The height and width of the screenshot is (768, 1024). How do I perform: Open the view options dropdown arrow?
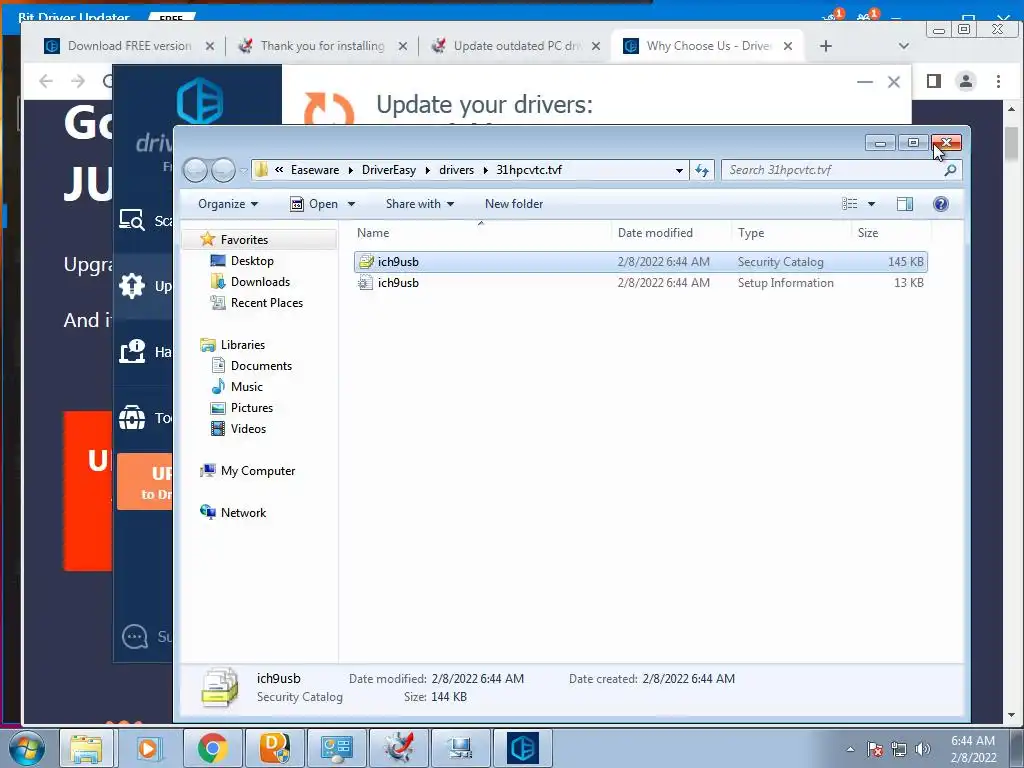[871, 204]
